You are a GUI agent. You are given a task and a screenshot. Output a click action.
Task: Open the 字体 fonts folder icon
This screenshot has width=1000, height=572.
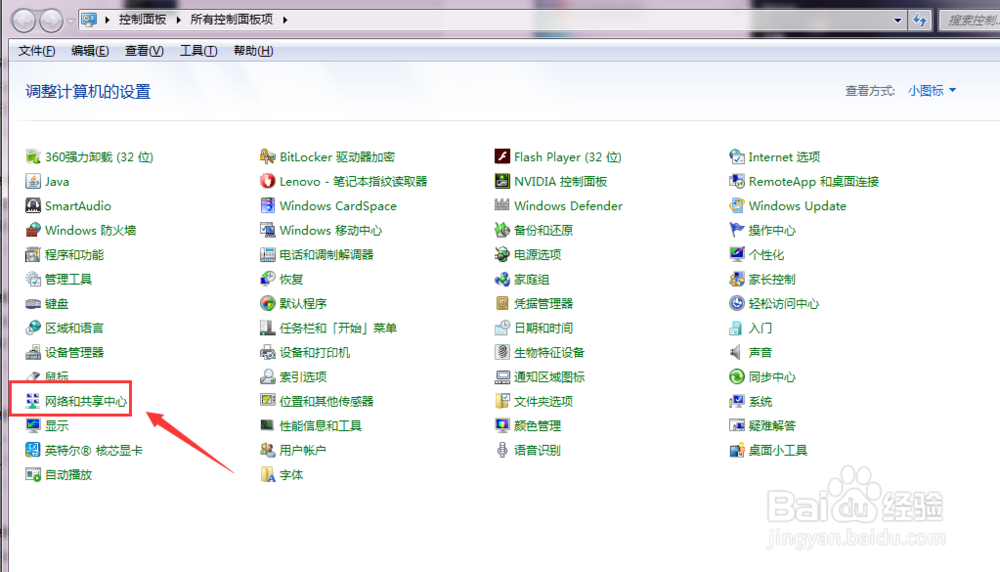[267, 474]
